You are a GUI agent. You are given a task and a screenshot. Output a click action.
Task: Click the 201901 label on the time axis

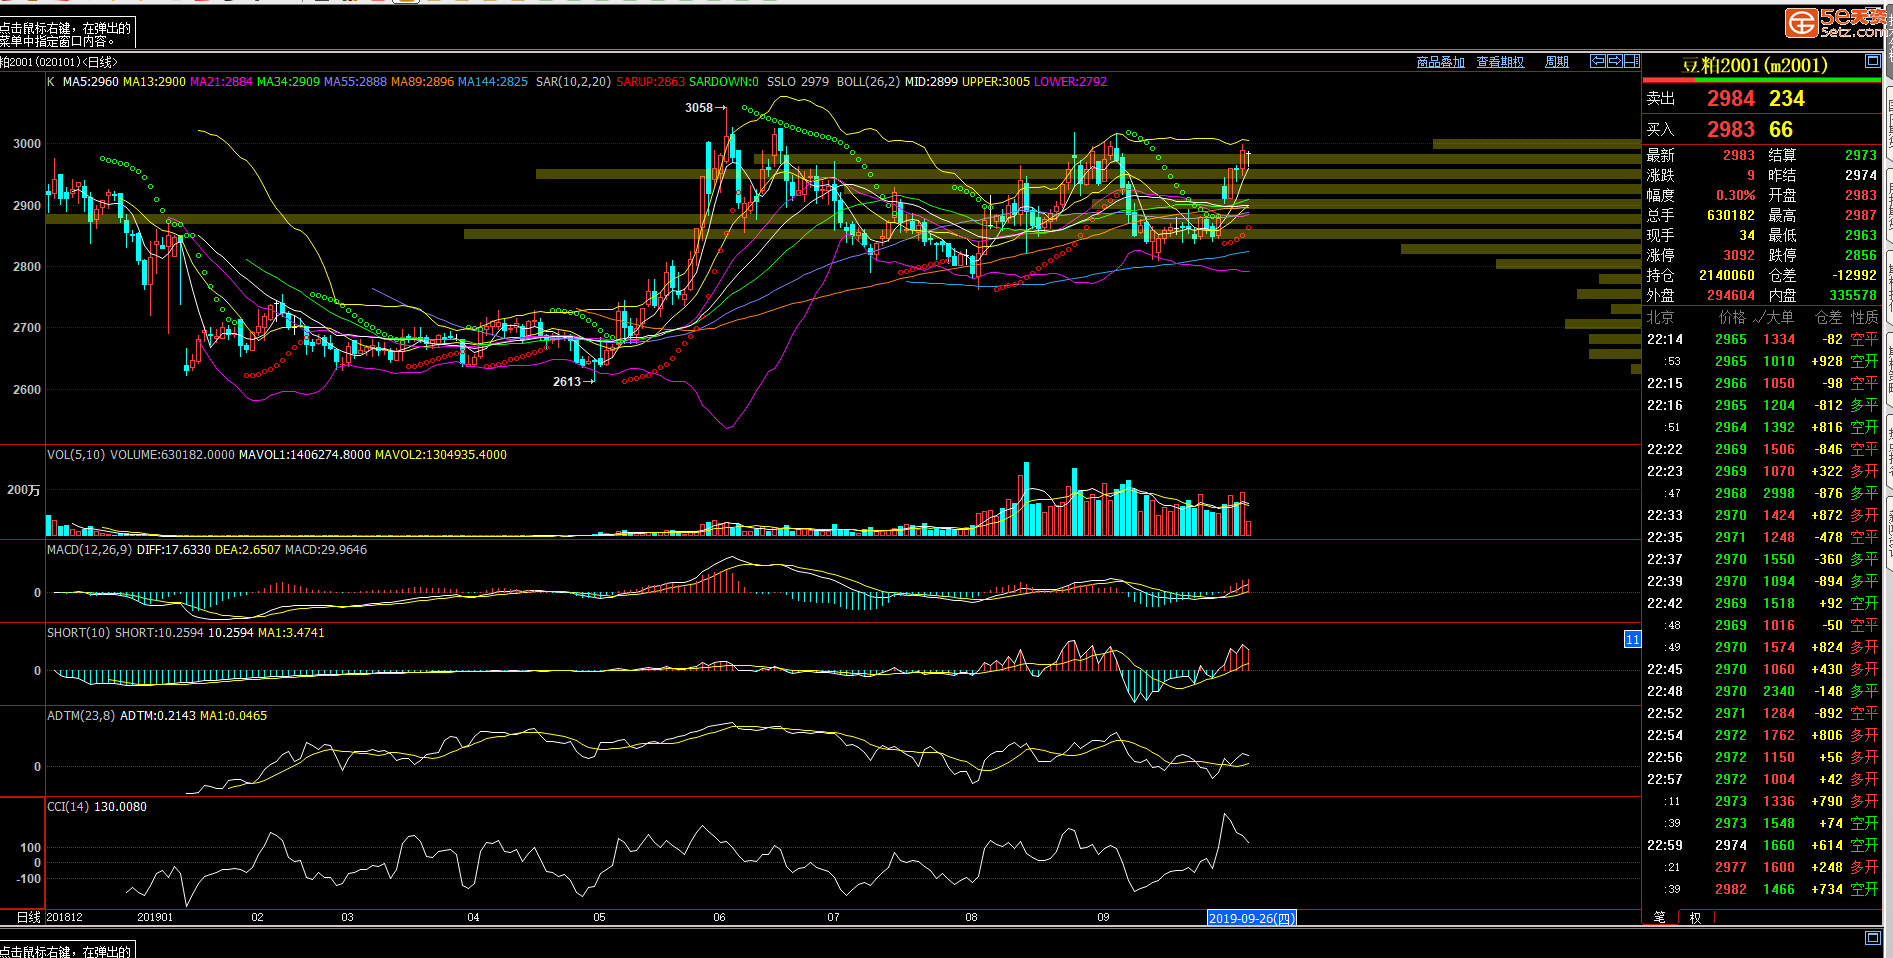[155, 917]
